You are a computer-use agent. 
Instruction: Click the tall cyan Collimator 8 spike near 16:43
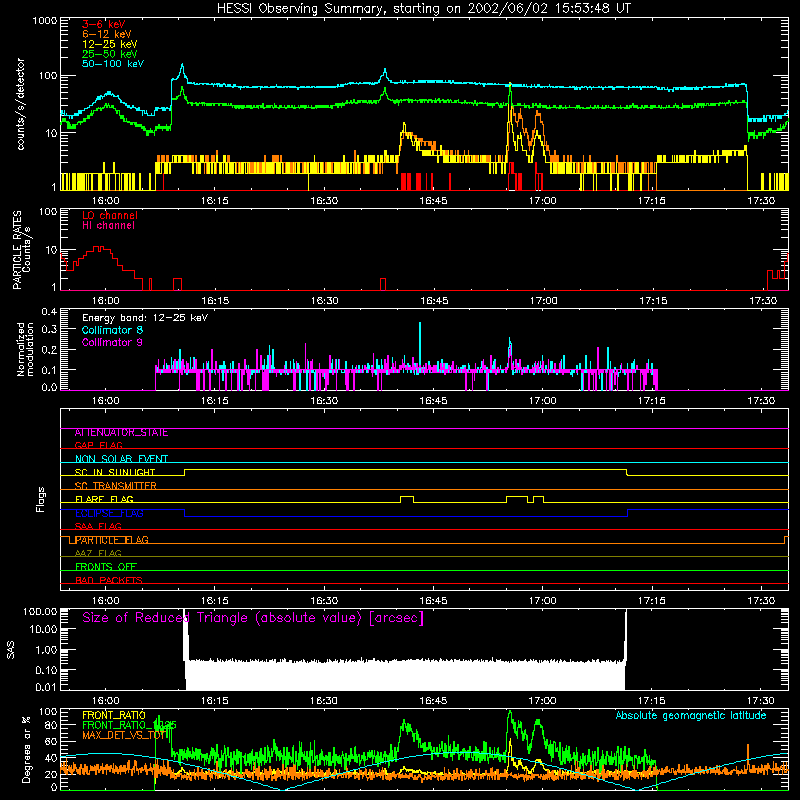click(x=420, y=347)
